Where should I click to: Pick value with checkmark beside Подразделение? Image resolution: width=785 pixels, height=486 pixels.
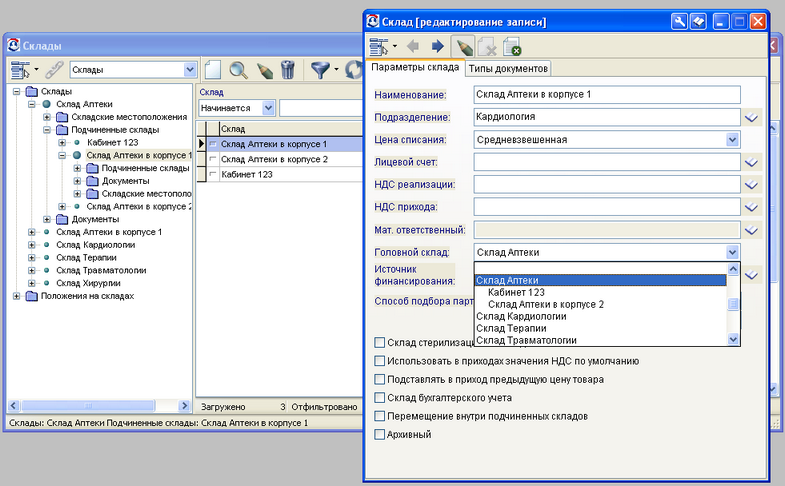[x=751, y=118]
